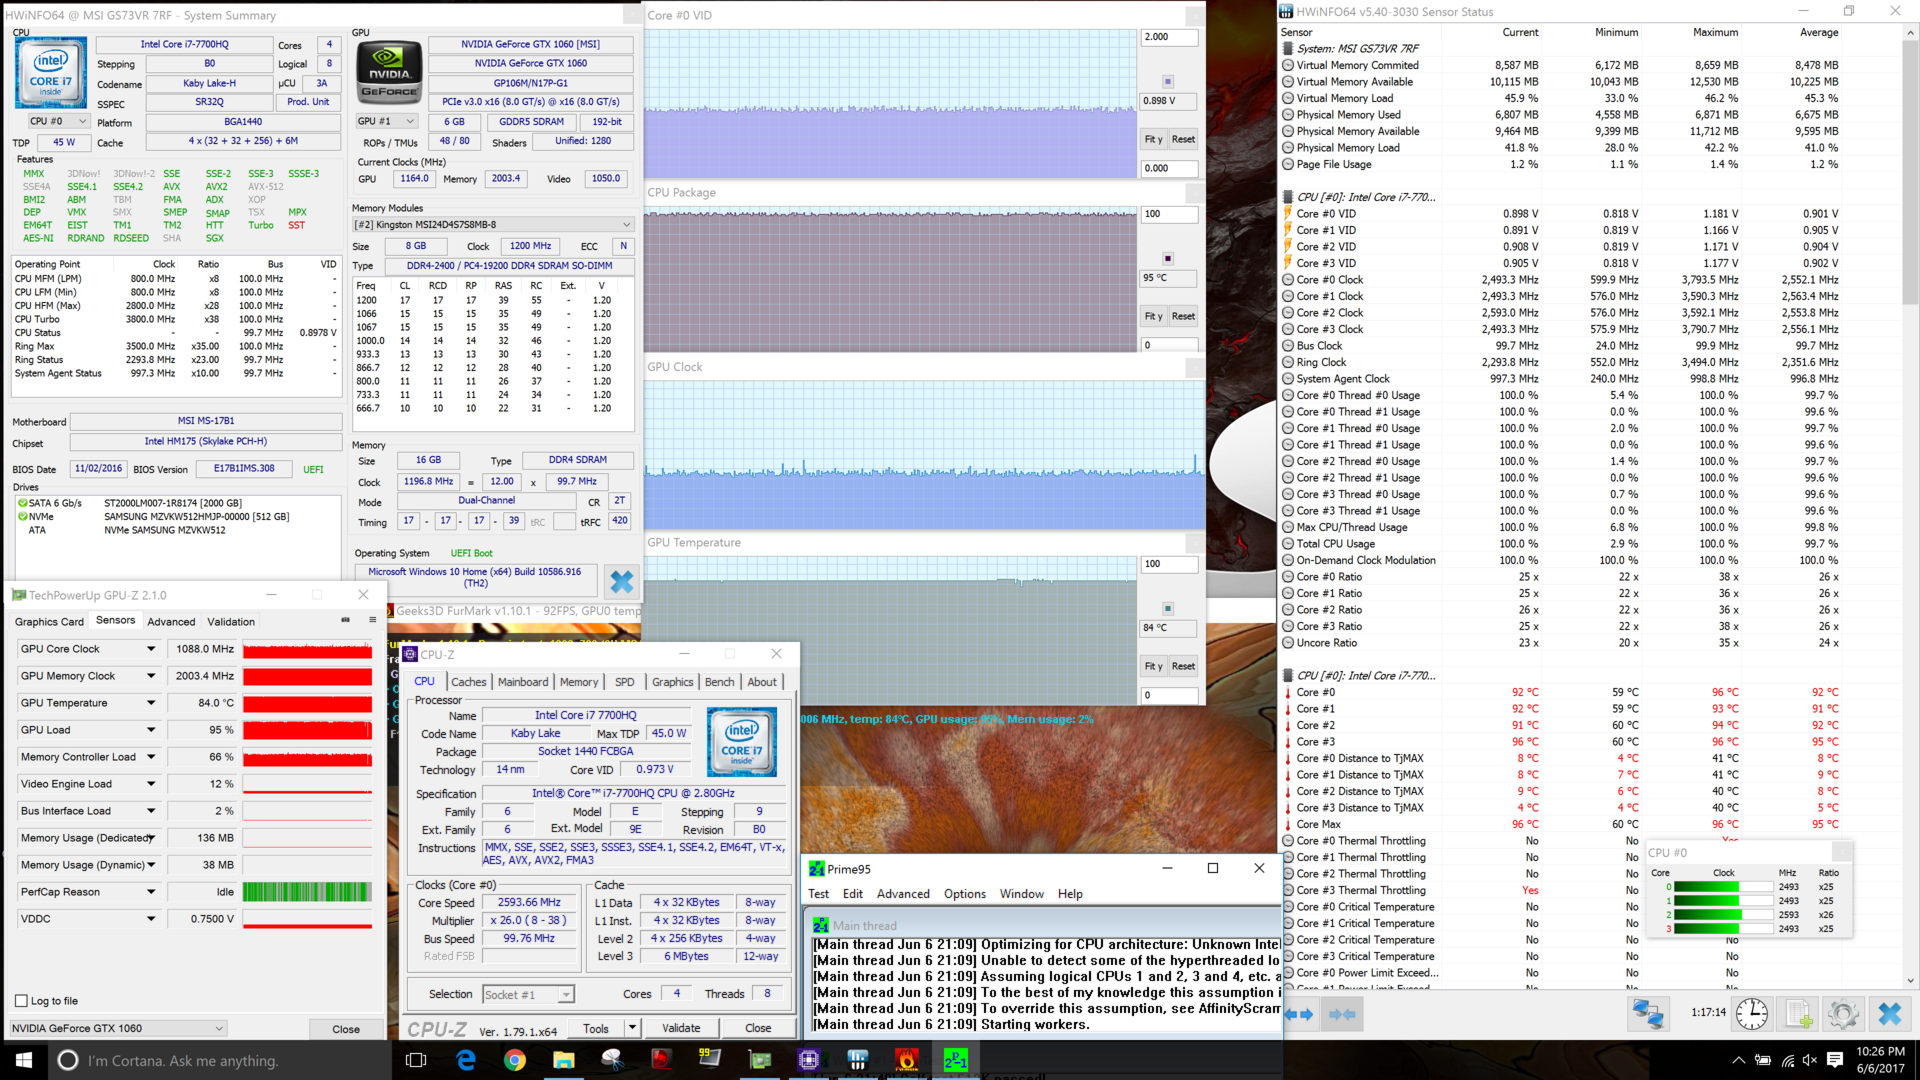Open SPD tab in CPU-Z
Viewport: 1920px width, 1080px height.
[625, 682]
